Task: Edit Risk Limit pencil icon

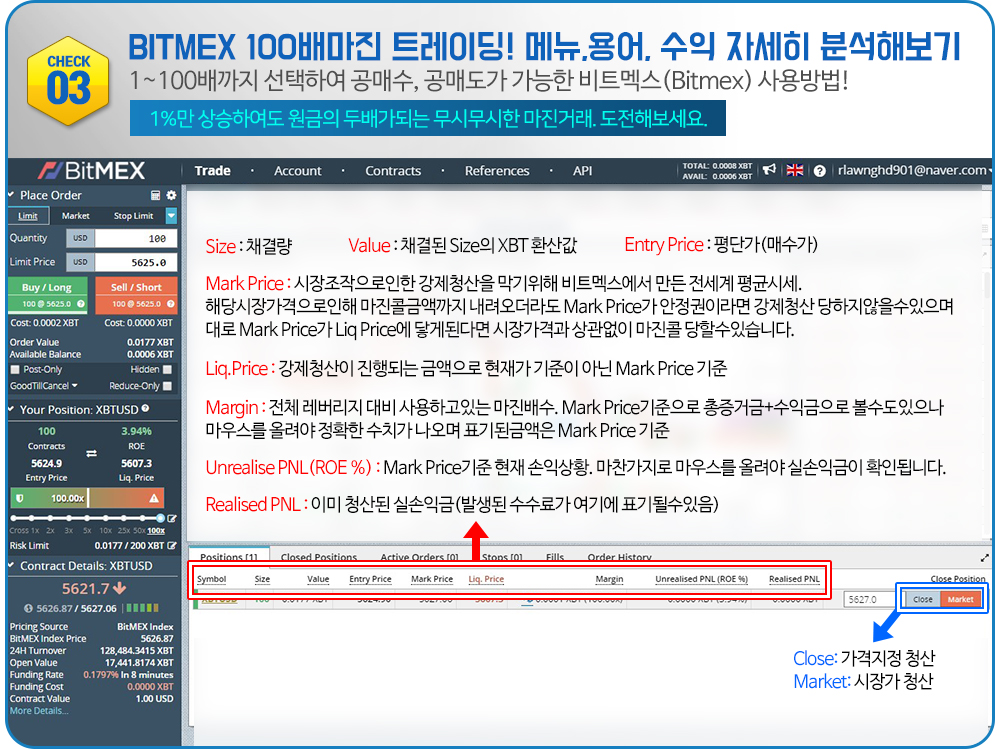Action: tap(172, 545)
